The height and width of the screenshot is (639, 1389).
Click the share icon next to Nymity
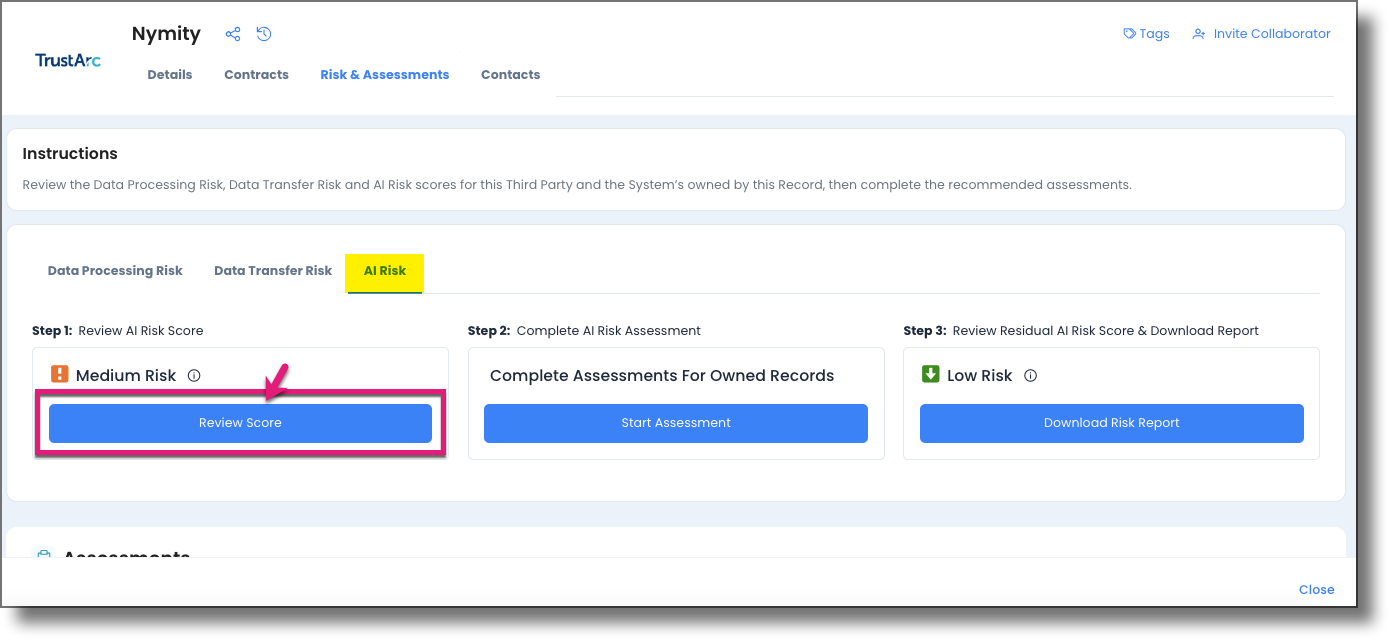[x=233, y=34]
